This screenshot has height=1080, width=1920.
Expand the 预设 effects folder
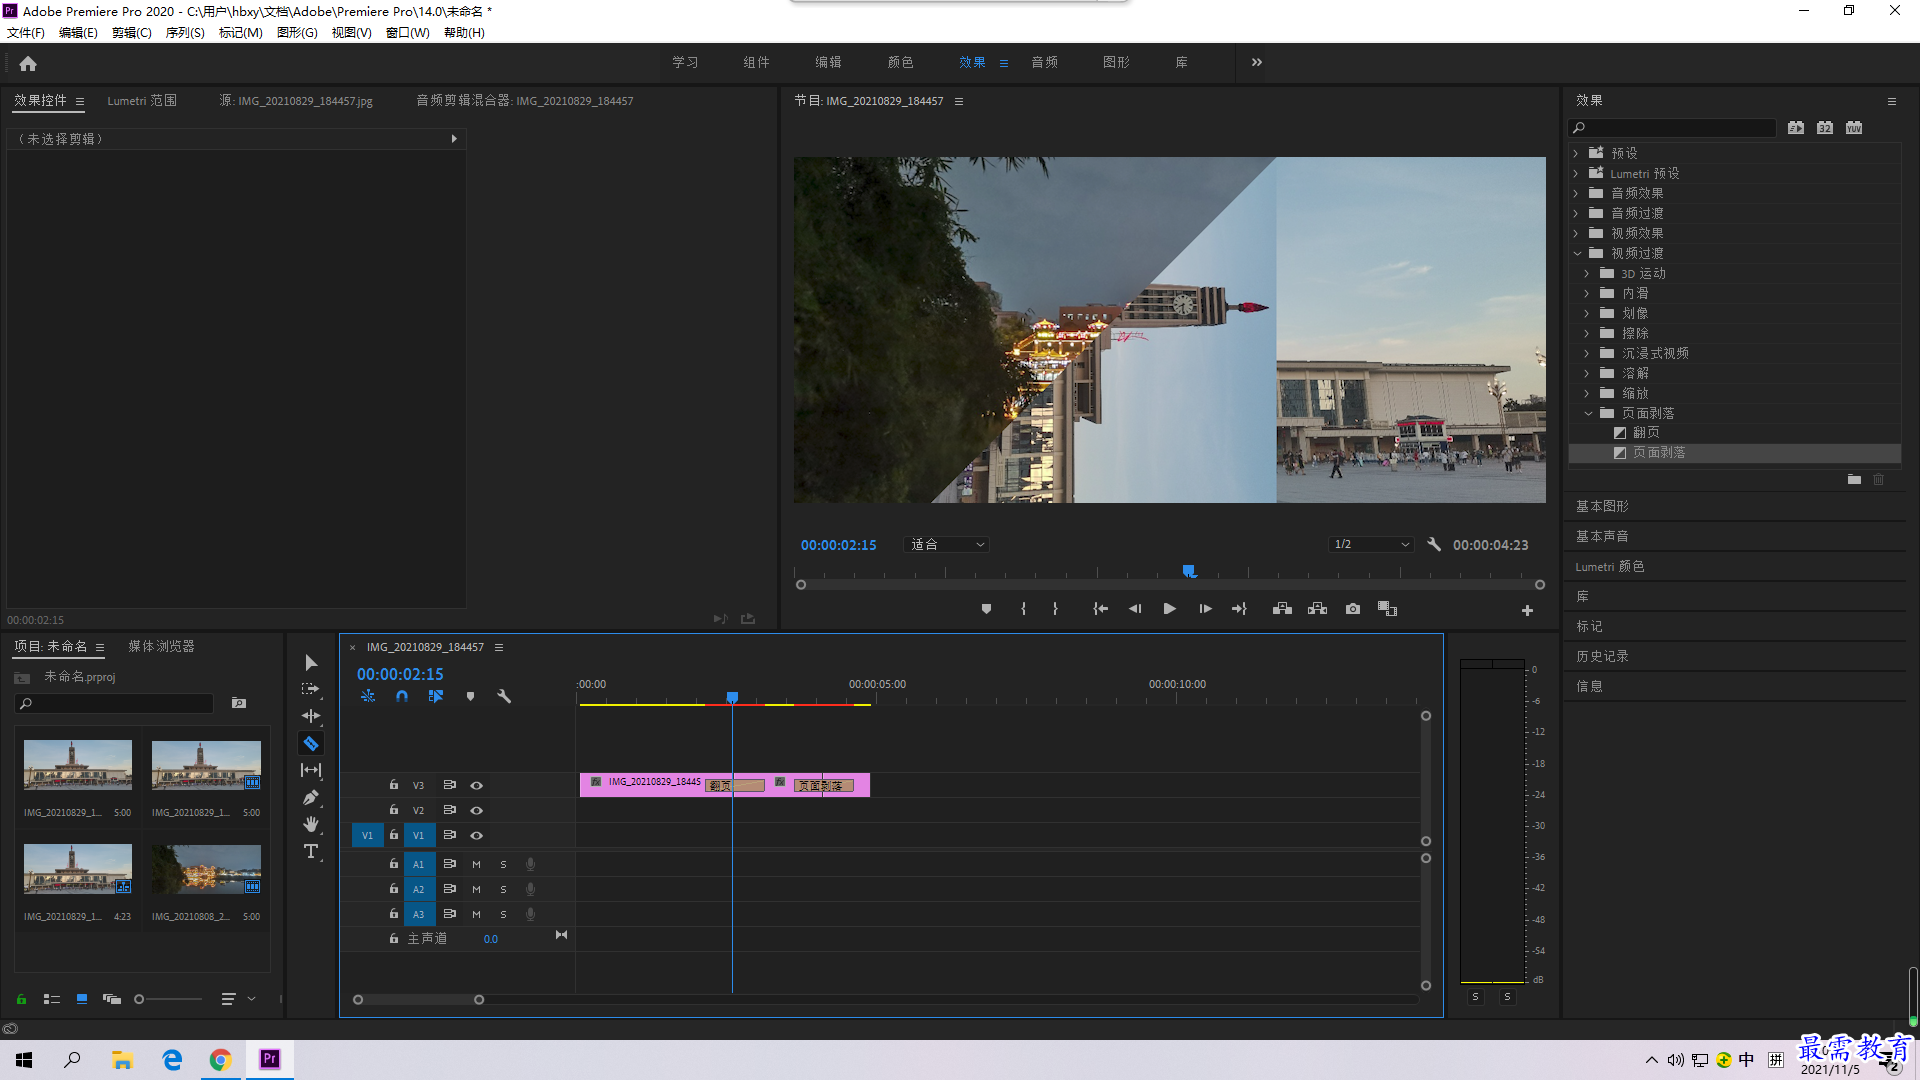click(x=1576, y=153)
